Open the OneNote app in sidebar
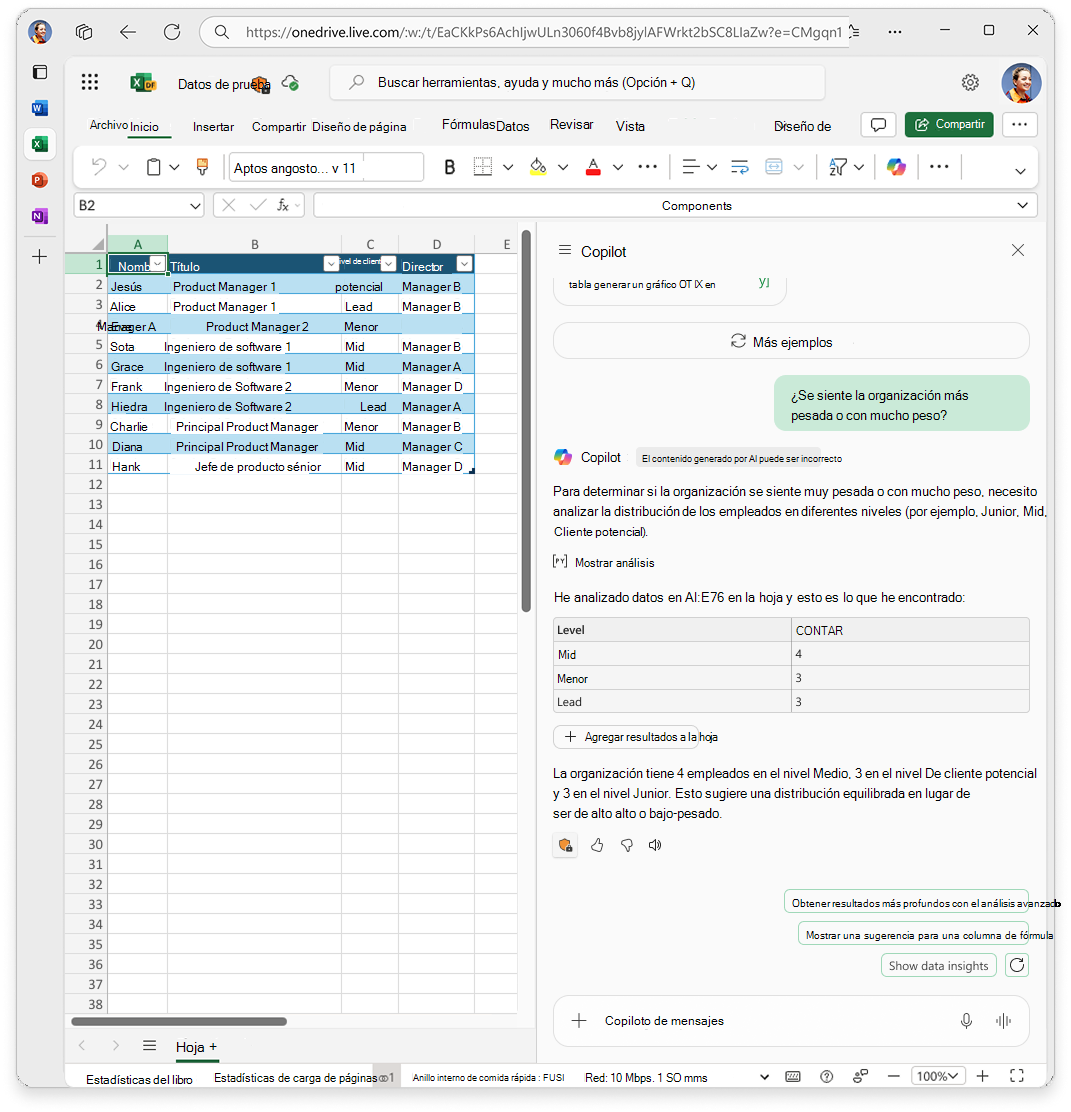The width and height of the screenshot is (1071, 1112). click(40, 216)
